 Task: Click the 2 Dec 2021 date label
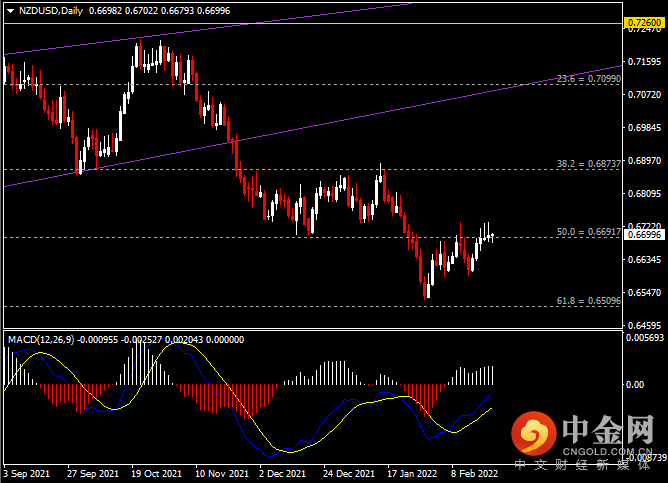coord(282,474)
